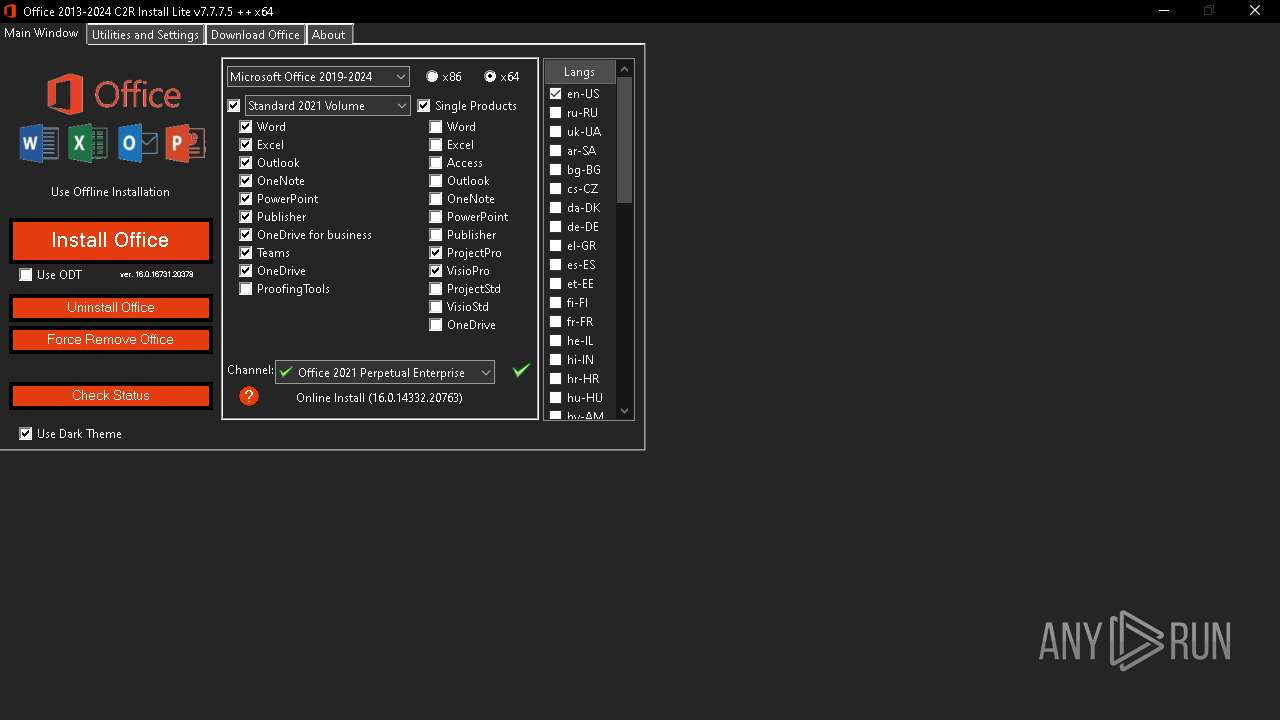1280x720 pixels.
Task: Uncheck Word in the suite list
Action: 246,127
